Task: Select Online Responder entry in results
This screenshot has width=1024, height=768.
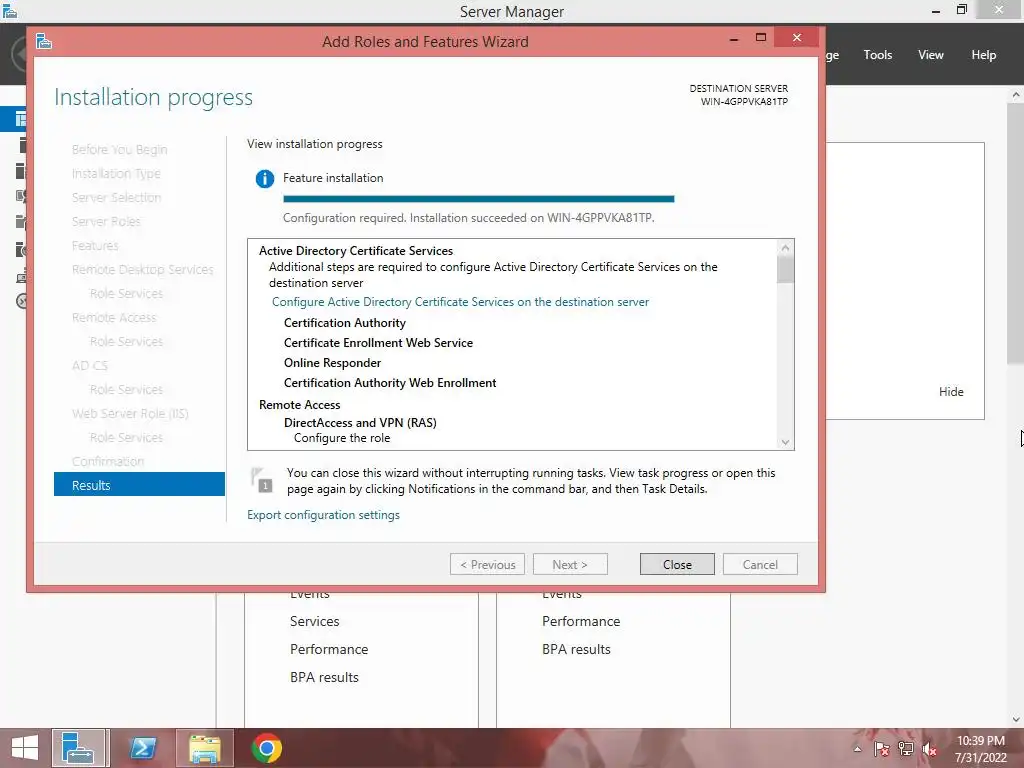Action: tap(332, 362)
